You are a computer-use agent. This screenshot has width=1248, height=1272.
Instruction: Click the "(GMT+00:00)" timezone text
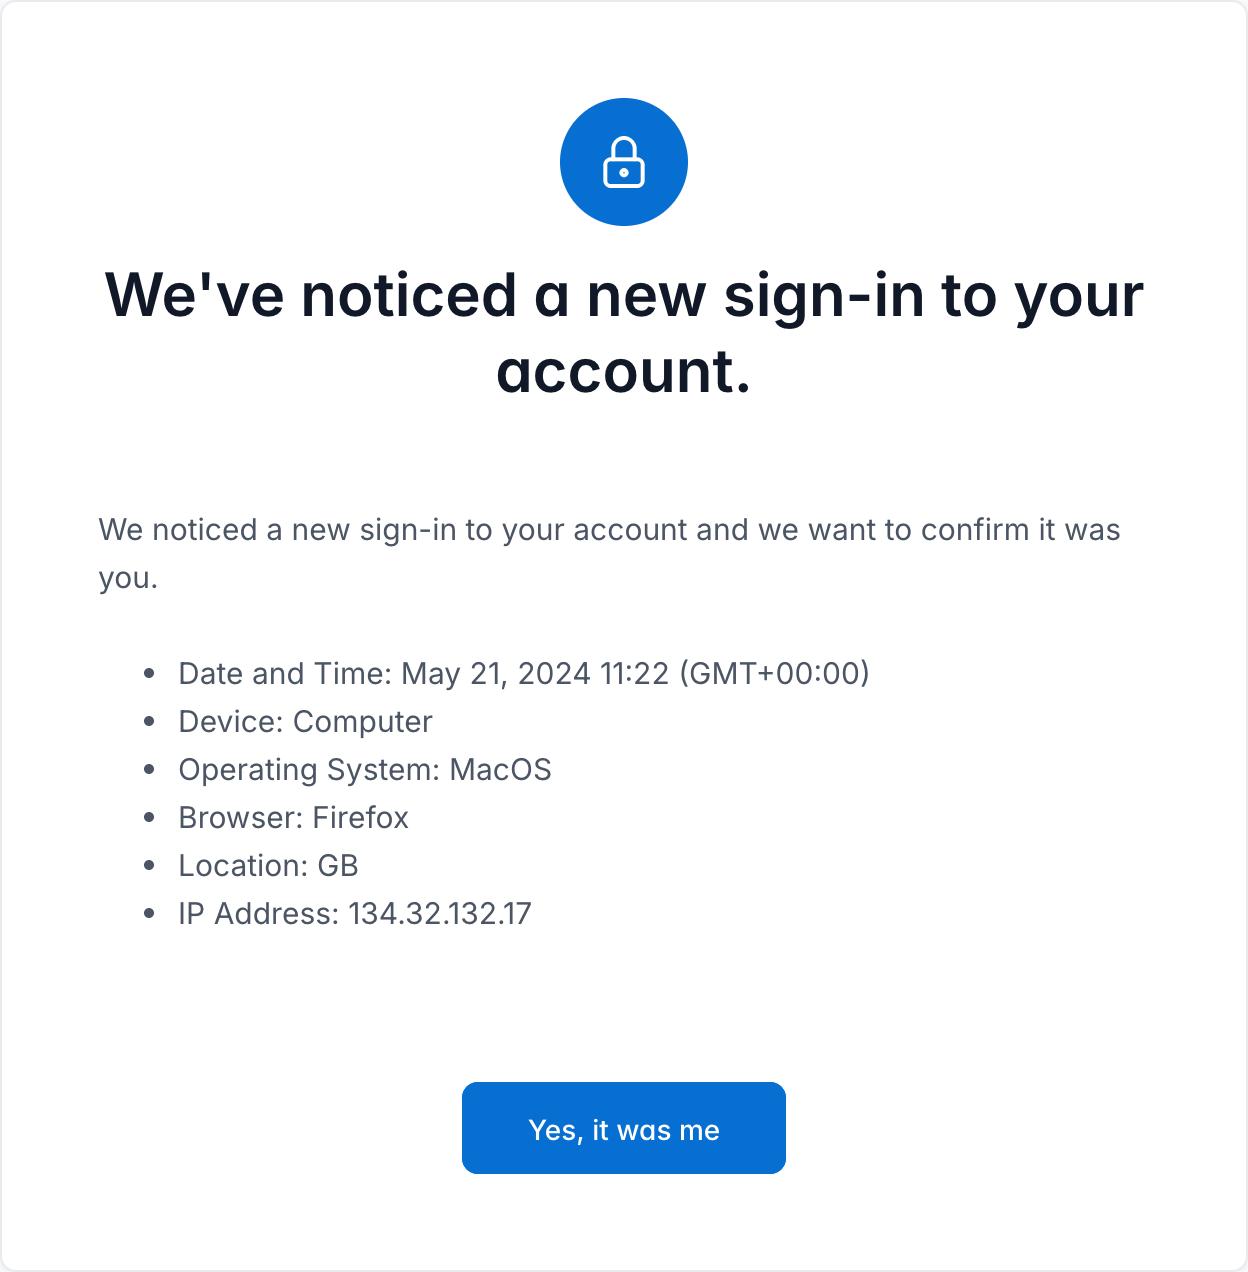(x=774, y=674)
